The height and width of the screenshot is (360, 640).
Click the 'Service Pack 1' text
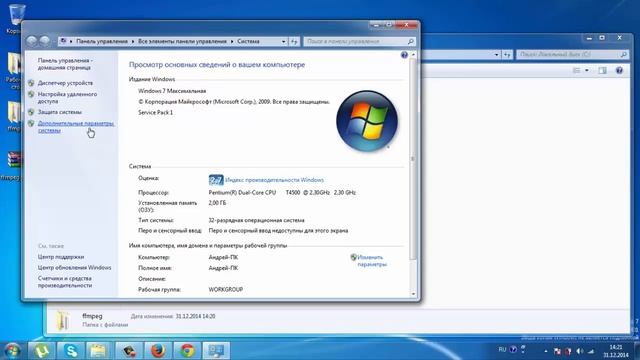[156, 112]
